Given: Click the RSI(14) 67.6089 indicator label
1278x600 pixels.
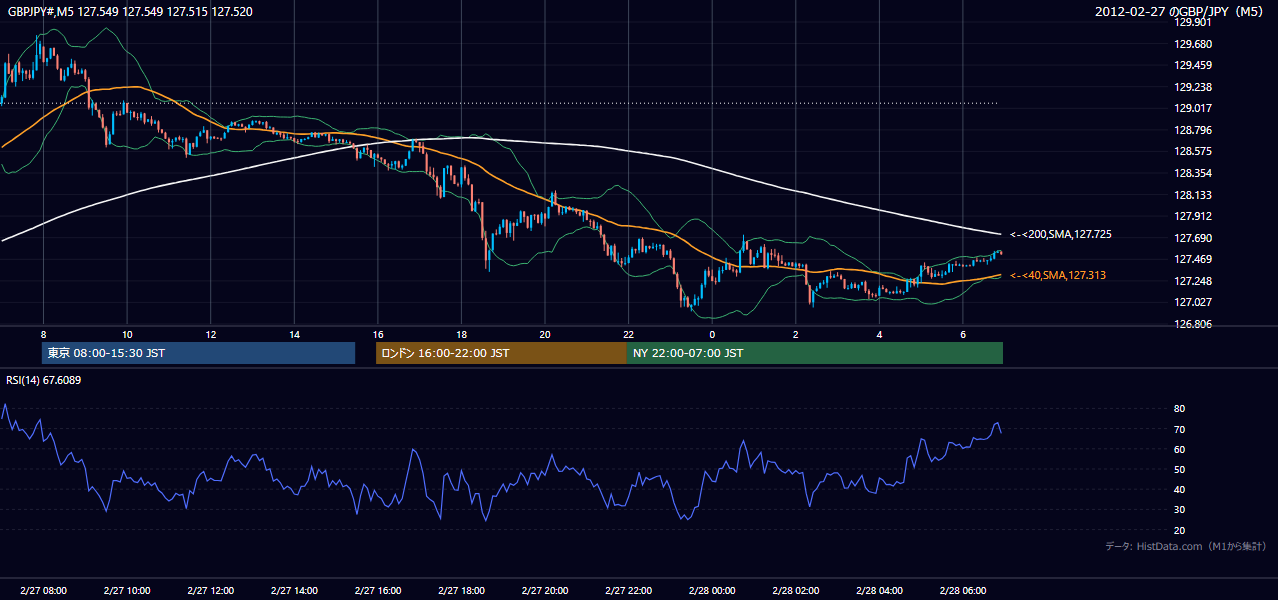Looking at the screenshot, I should 43,380.
